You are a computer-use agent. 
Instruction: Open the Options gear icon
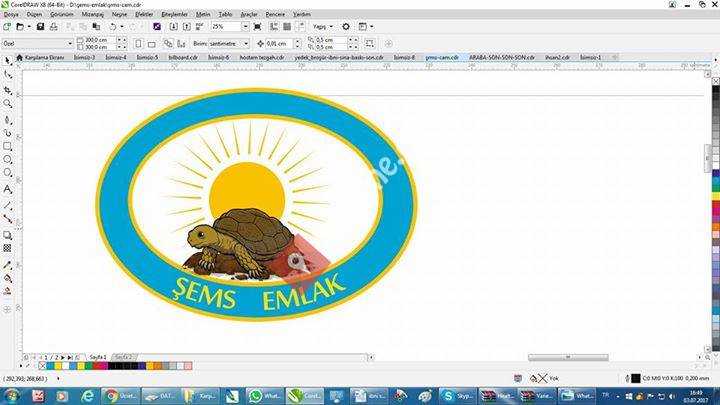point(346,27)
